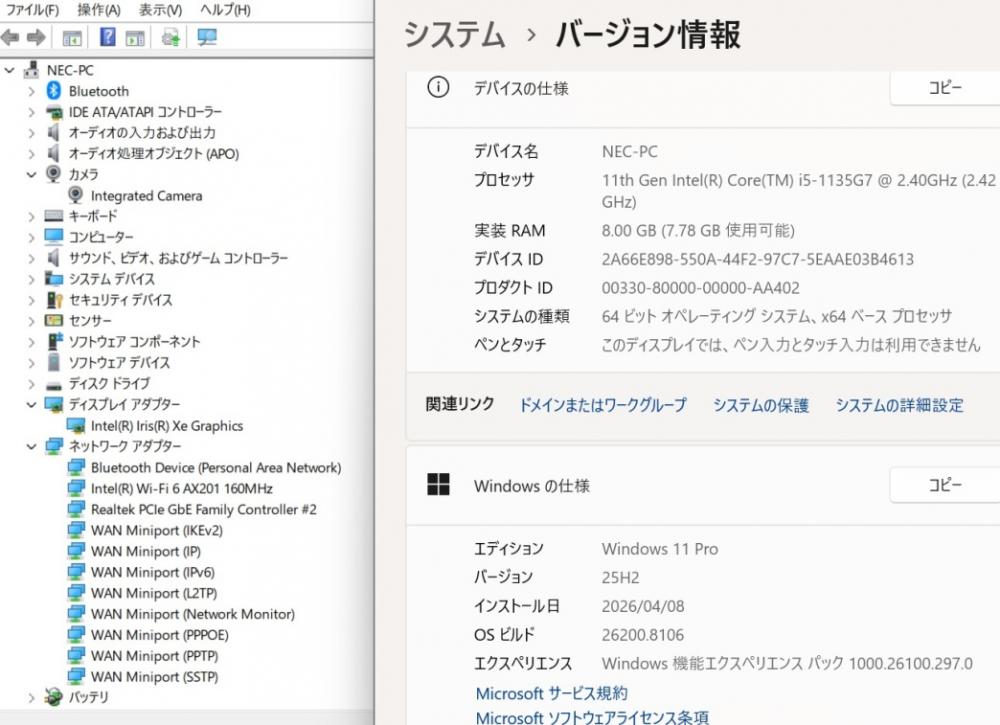Click the Bluetooth category icon
Screen dimensions: 1000x725
click(x=54, y=91)
